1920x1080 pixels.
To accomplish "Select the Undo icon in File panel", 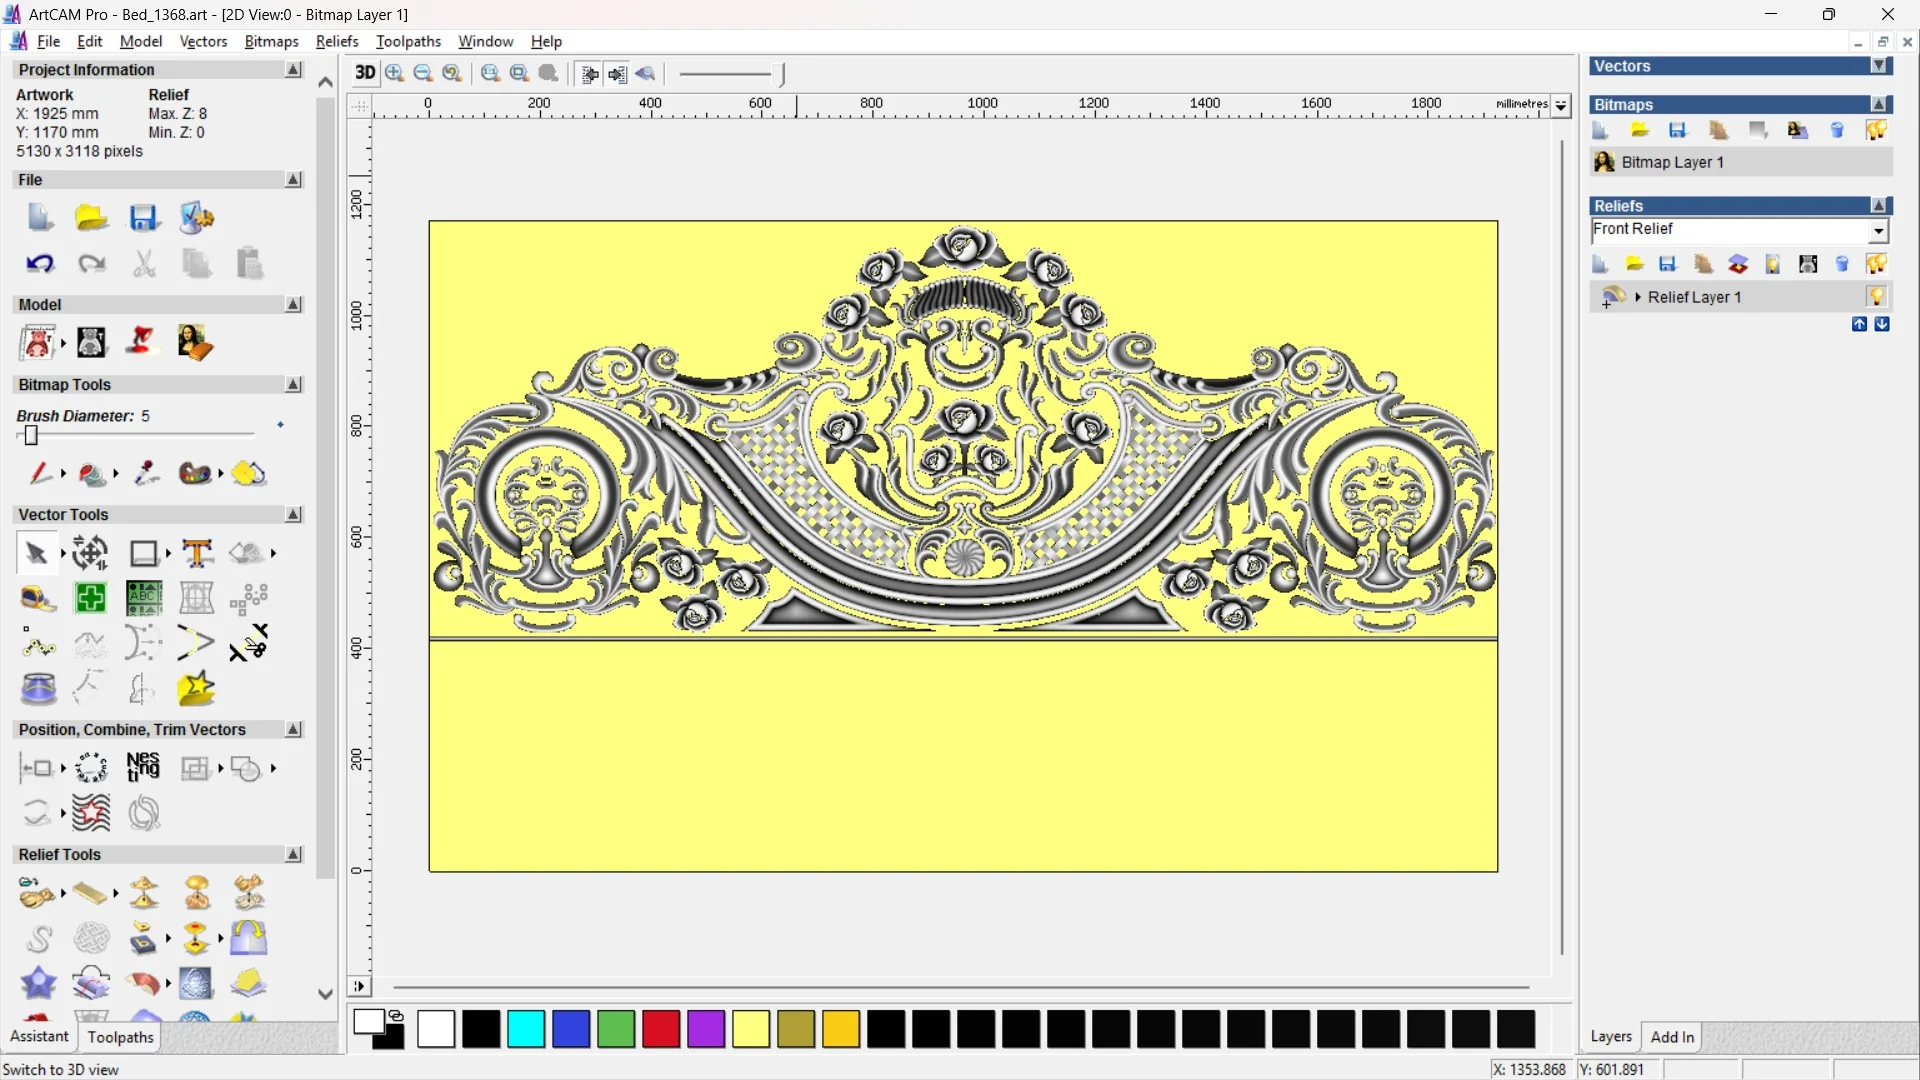I will tap(40, 264).
